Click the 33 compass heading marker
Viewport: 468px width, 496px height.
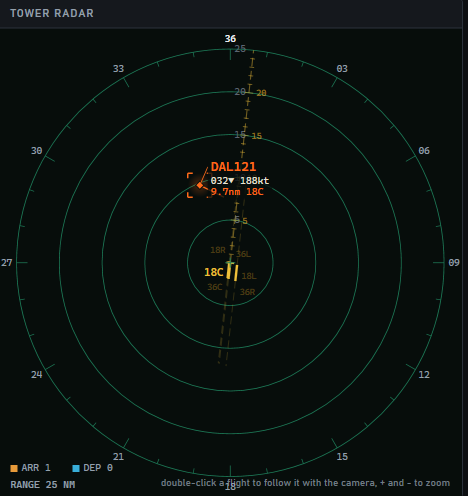118,69
